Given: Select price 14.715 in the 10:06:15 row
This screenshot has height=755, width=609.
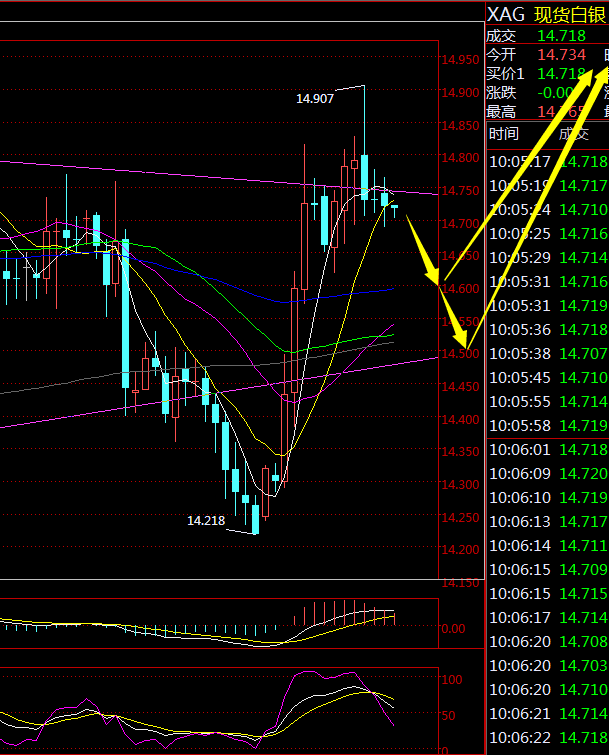Looking at the screenshot, I should point(583,594).
